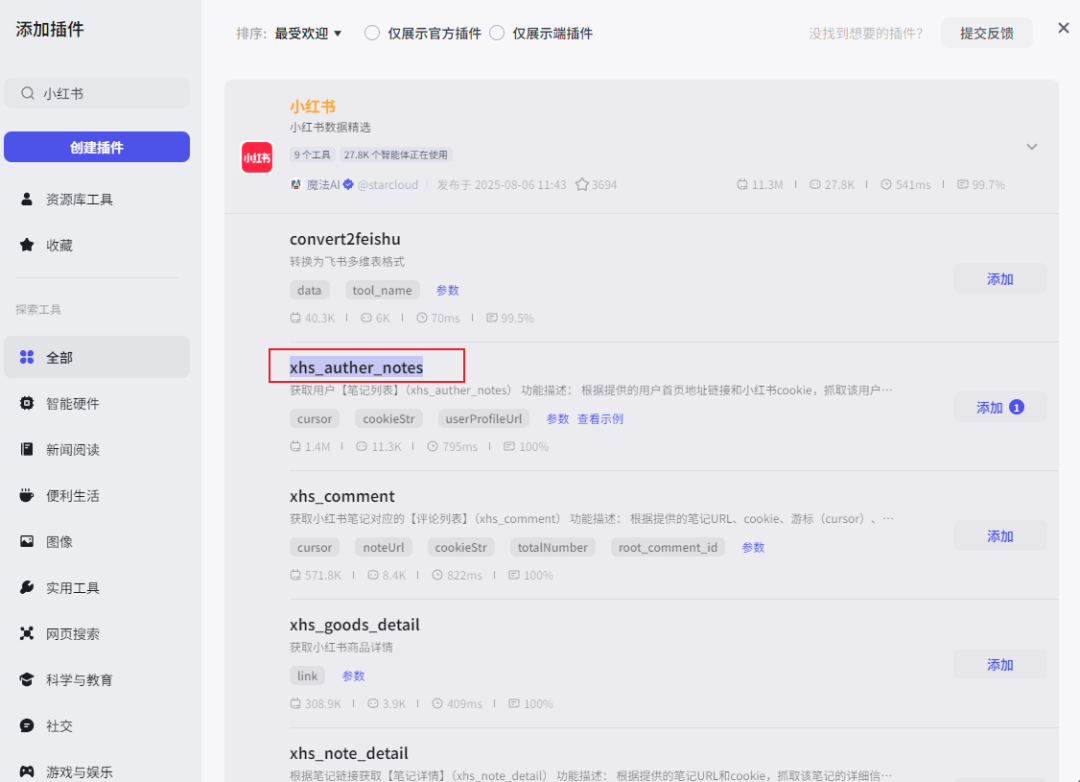This screenshot has width=1080, height=782.
Task: Select 科学与教育 category
Action: (x=96, y=679)
